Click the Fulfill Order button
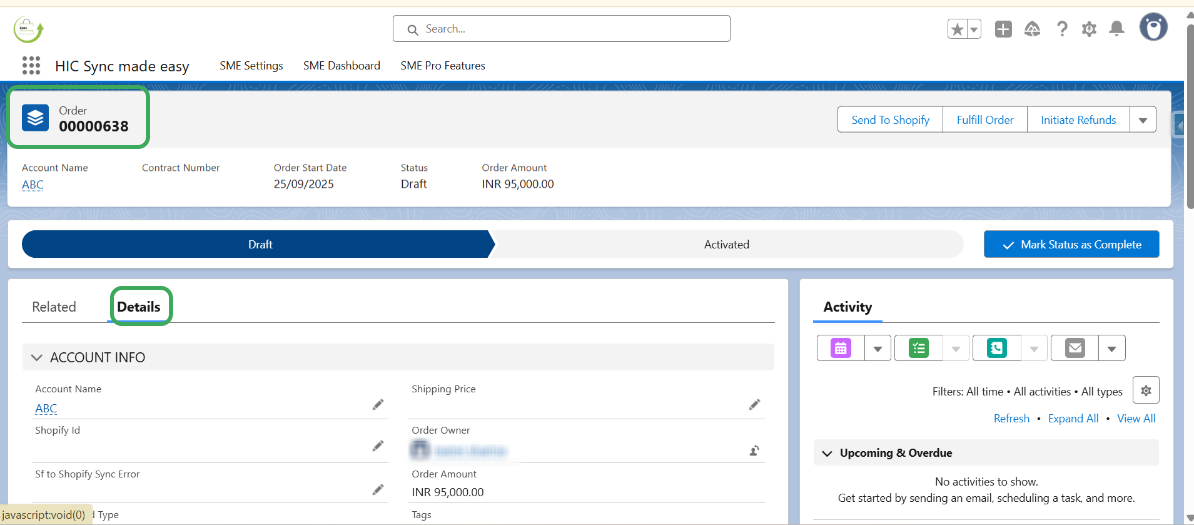1194x525 pixels. tap(985, 120)
